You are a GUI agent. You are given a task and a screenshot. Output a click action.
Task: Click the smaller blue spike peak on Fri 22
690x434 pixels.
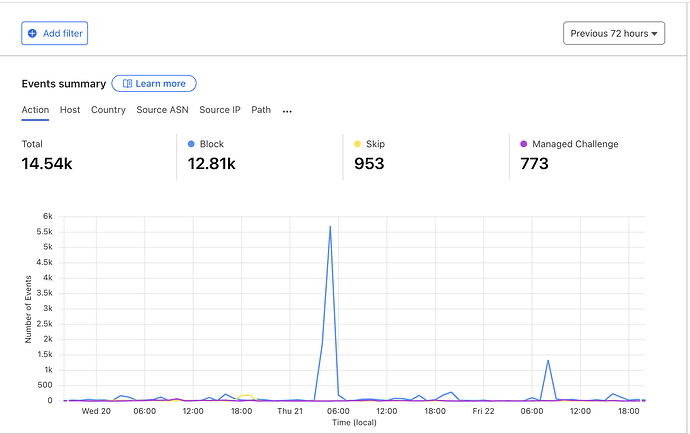(x=548, y=360)
